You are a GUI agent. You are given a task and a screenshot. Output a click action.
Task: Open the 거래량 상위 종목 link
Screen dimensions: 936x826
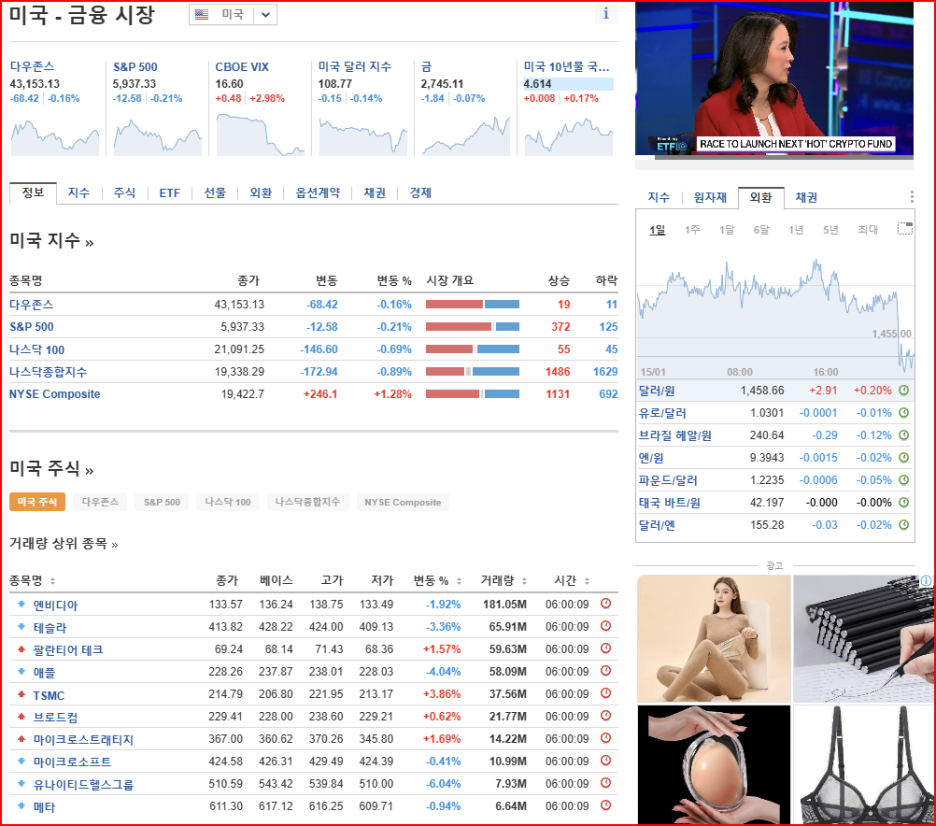[63, 544]
